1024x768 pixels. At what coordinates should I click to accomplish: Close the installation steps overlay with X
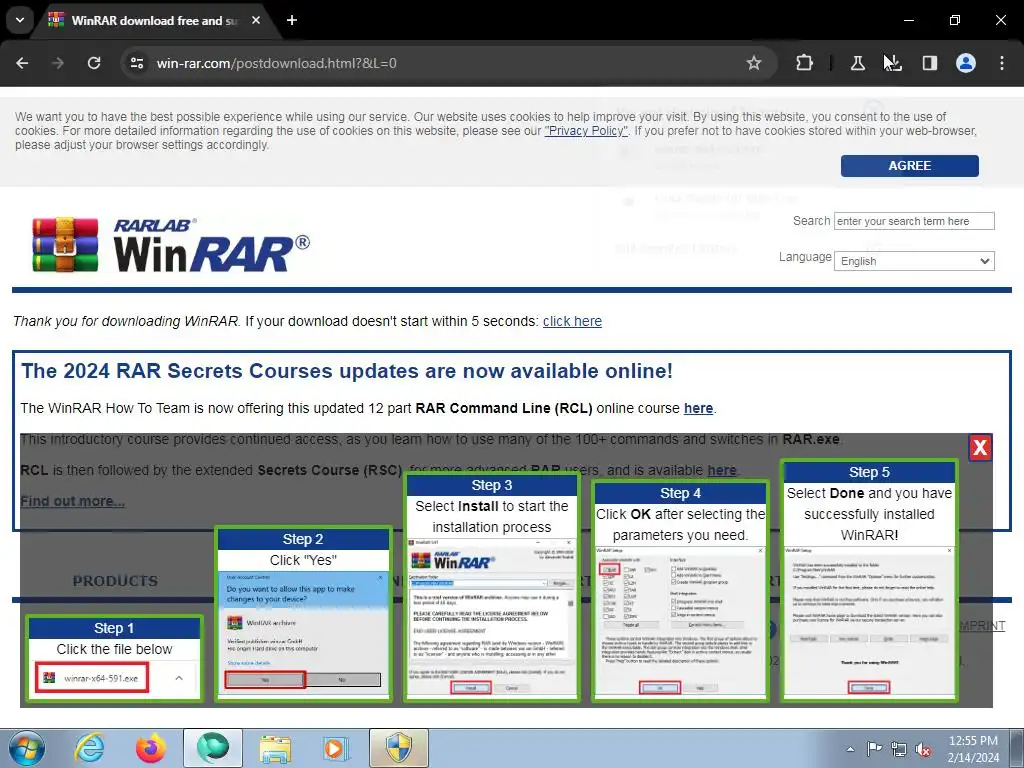(980, 447)
